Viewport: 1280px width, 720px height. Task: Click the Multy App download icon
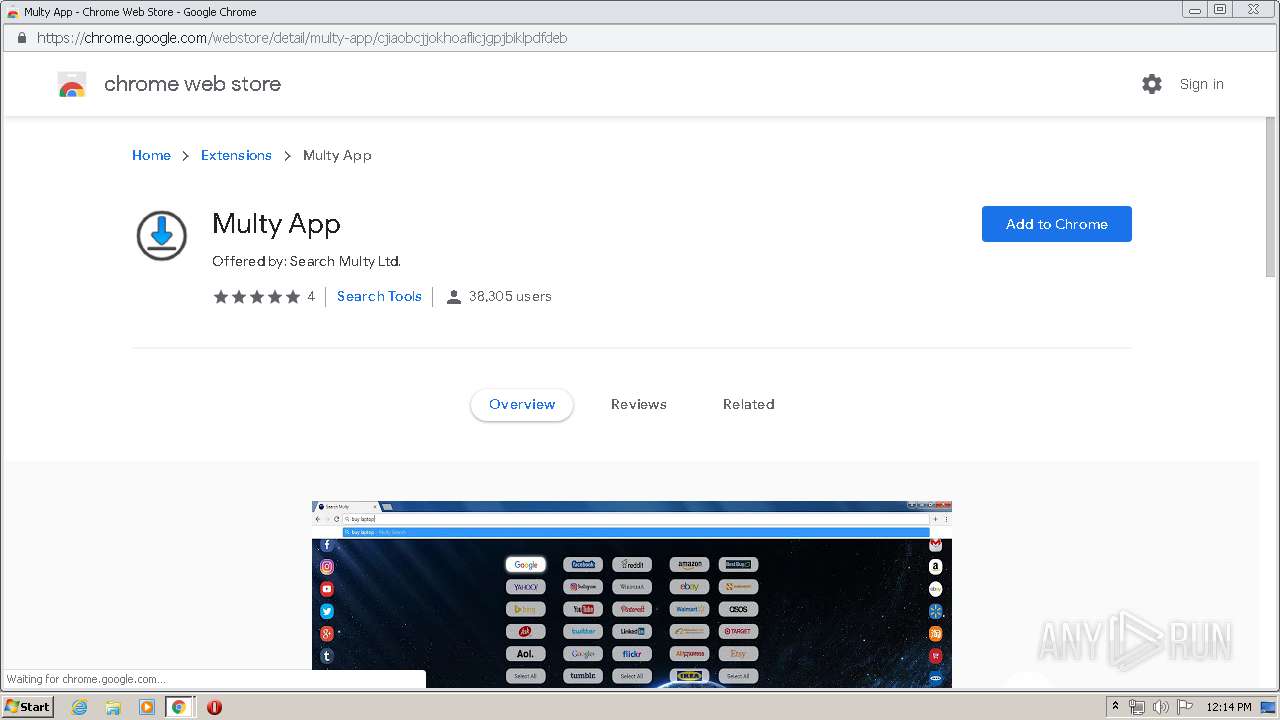(x=161, y=236)
